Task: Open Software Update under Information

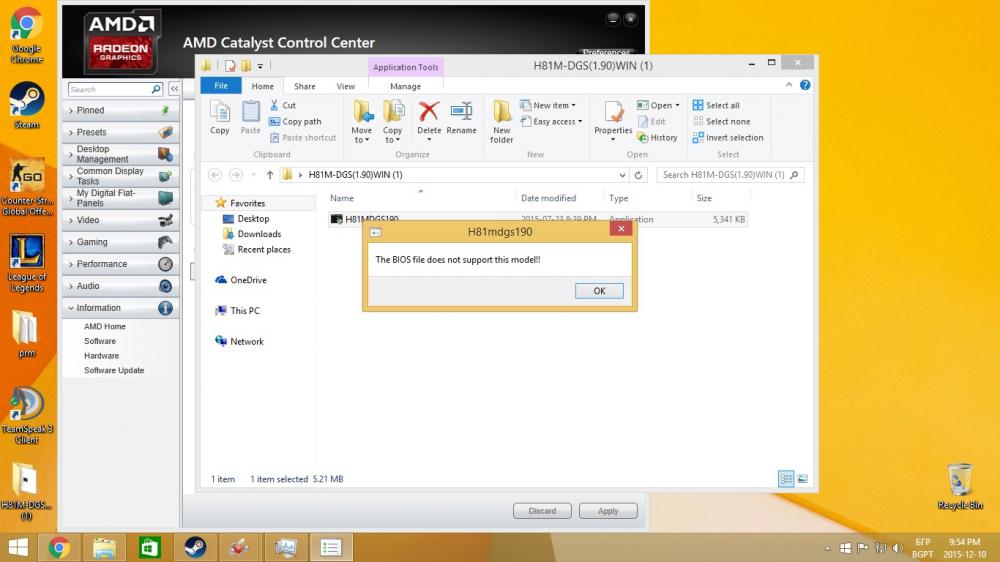Action: 114,370
